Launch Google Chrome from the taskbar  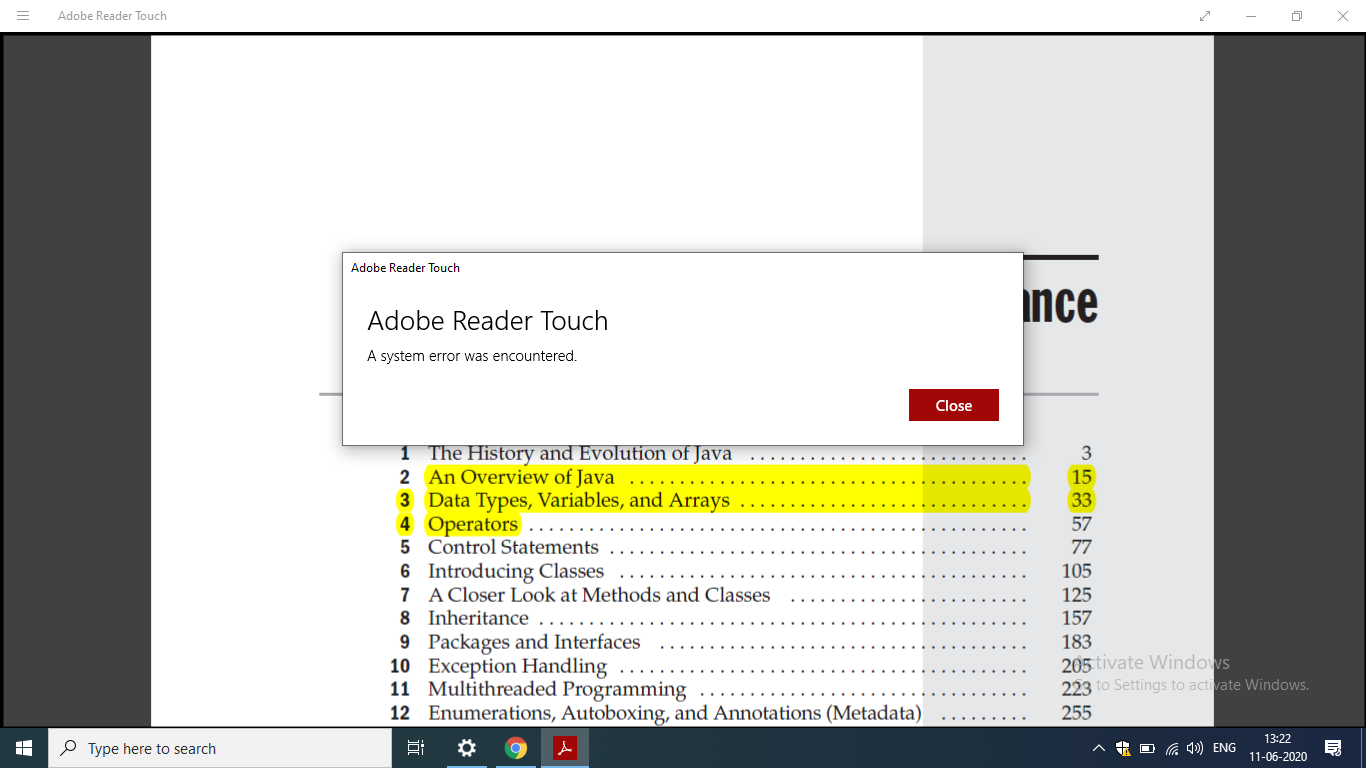point(516,747)
